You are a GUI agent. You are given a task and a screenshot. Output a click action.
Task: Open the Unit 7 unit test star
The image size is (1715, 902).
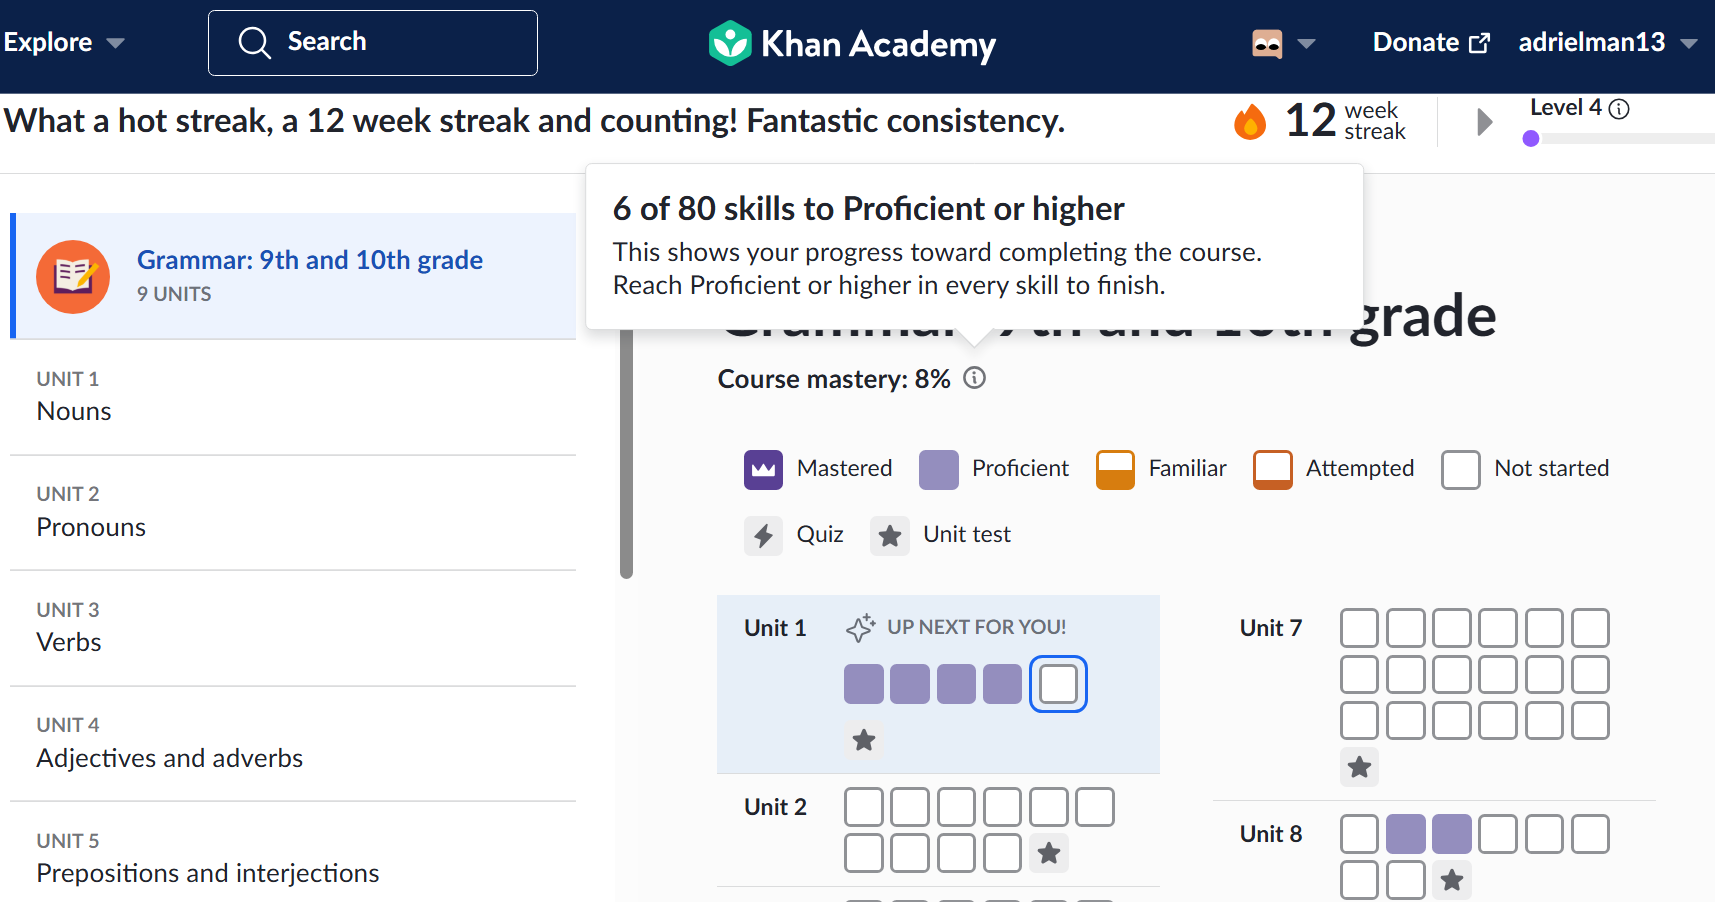coord(1359,767)
